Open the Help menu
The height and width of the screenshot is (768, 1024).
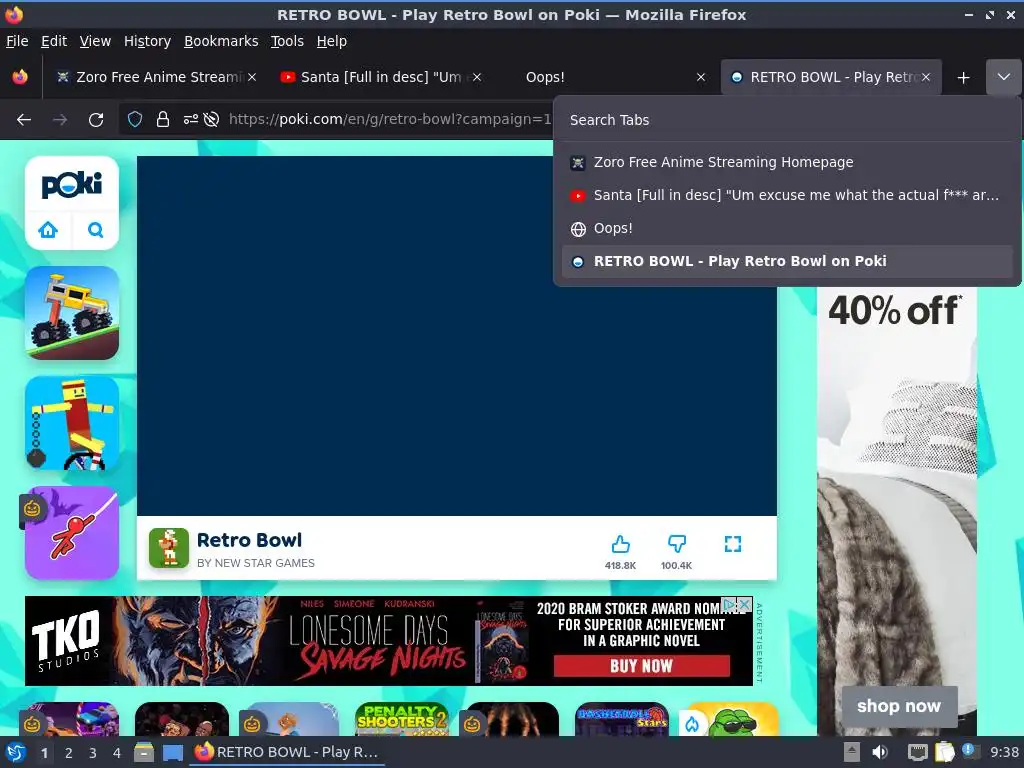click(332, 41)
